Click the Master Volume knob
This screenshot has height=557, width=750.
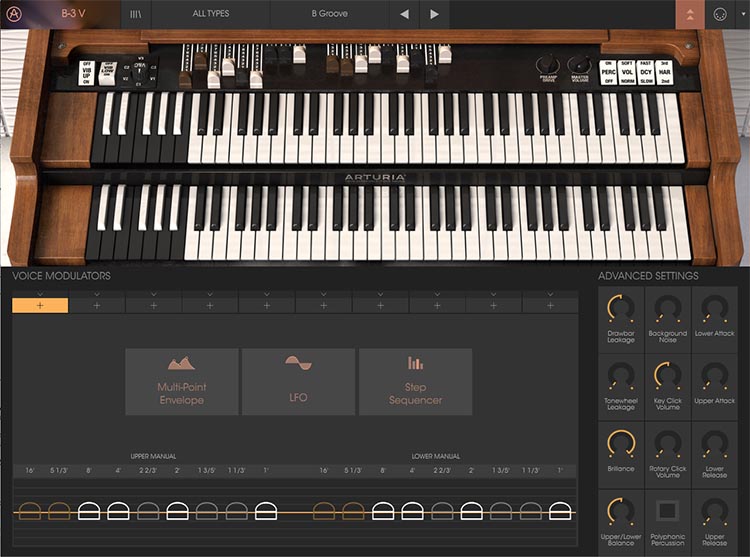click(580, 66)
